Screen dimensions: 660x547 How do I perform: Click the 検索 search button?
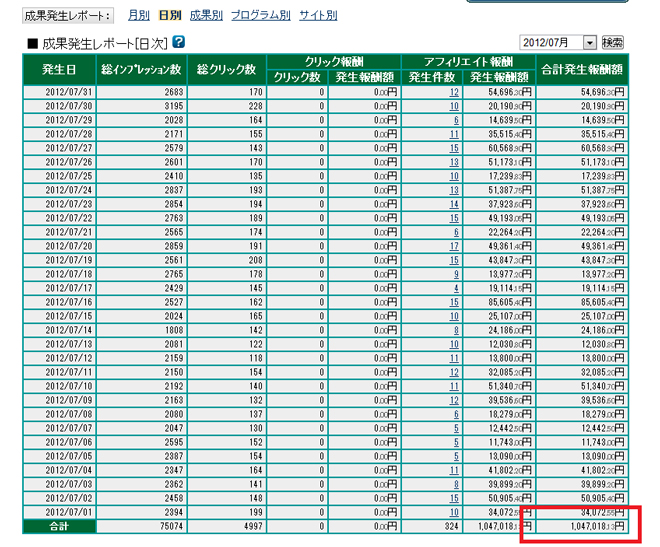tap(613, 43)
